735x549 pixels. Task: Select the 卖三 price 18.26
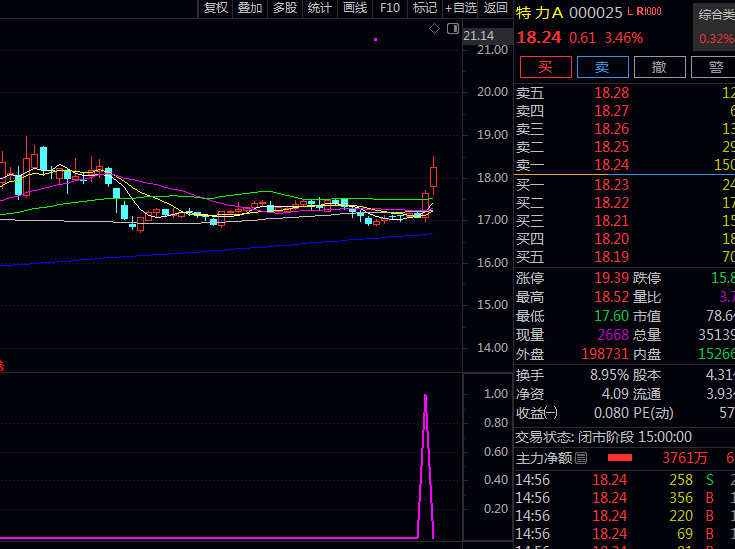click(612, 129)
